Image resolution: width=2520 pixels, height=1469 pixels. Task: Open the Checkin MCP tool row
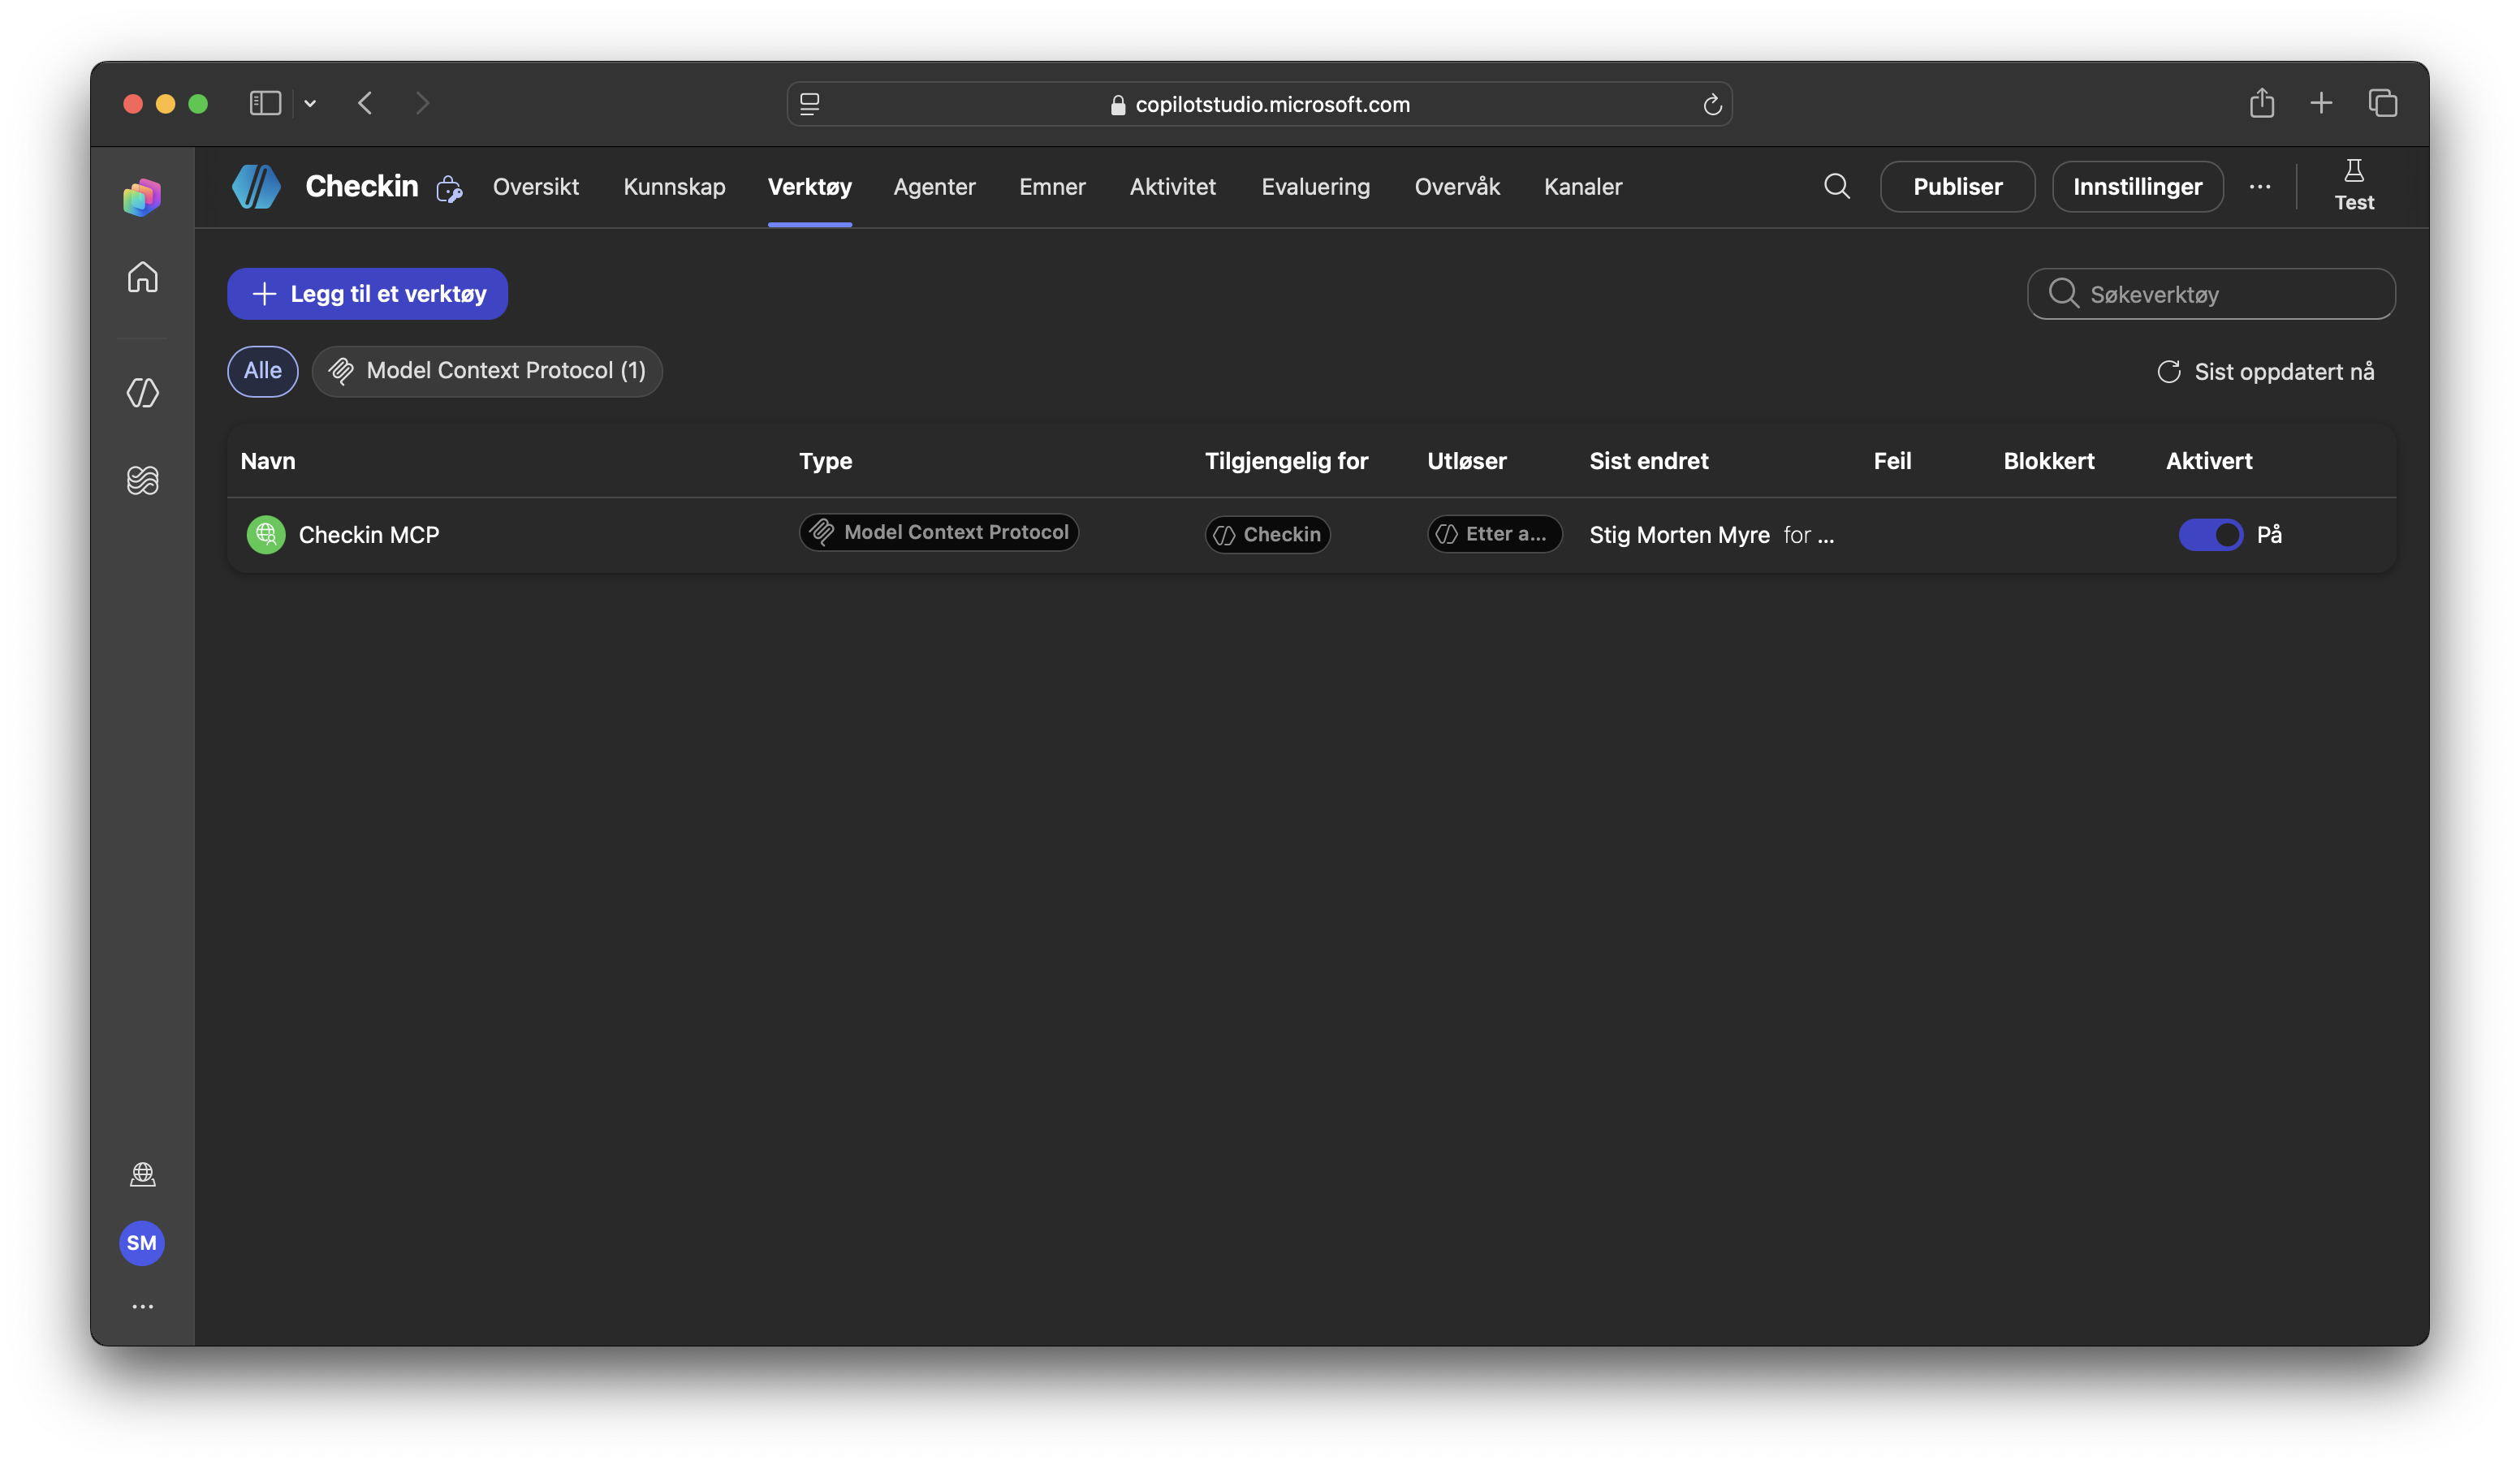click(x=1311, y=535)
